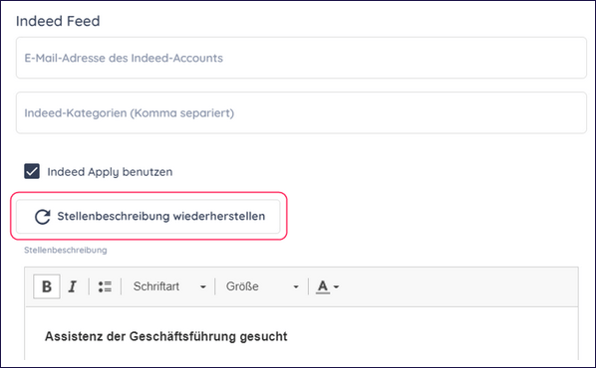Focus the E-Mail-Adresse des Indeed-Accounts field
This screenshot has width=596, height=368.
(301, 58)
